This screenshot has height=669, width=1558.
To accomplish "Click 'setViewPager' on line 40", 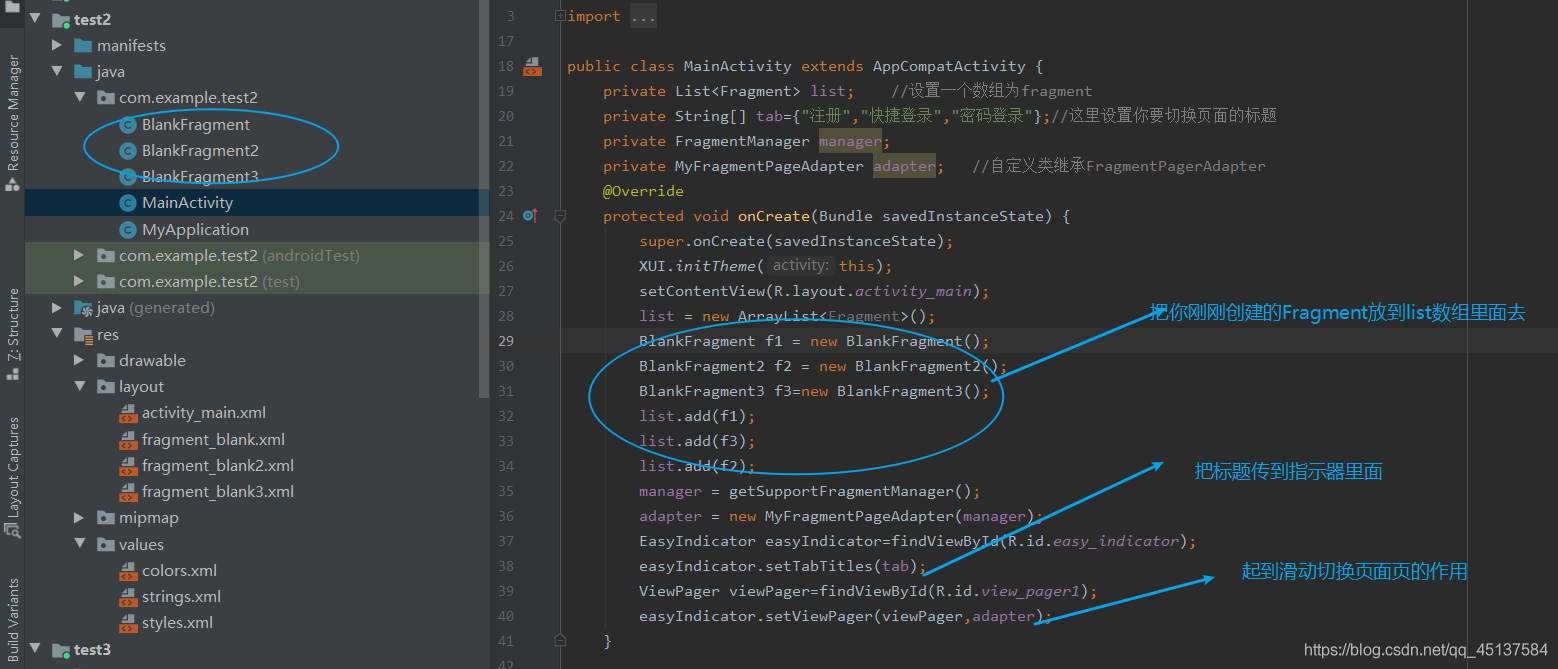I will click(x=819, y=616).
